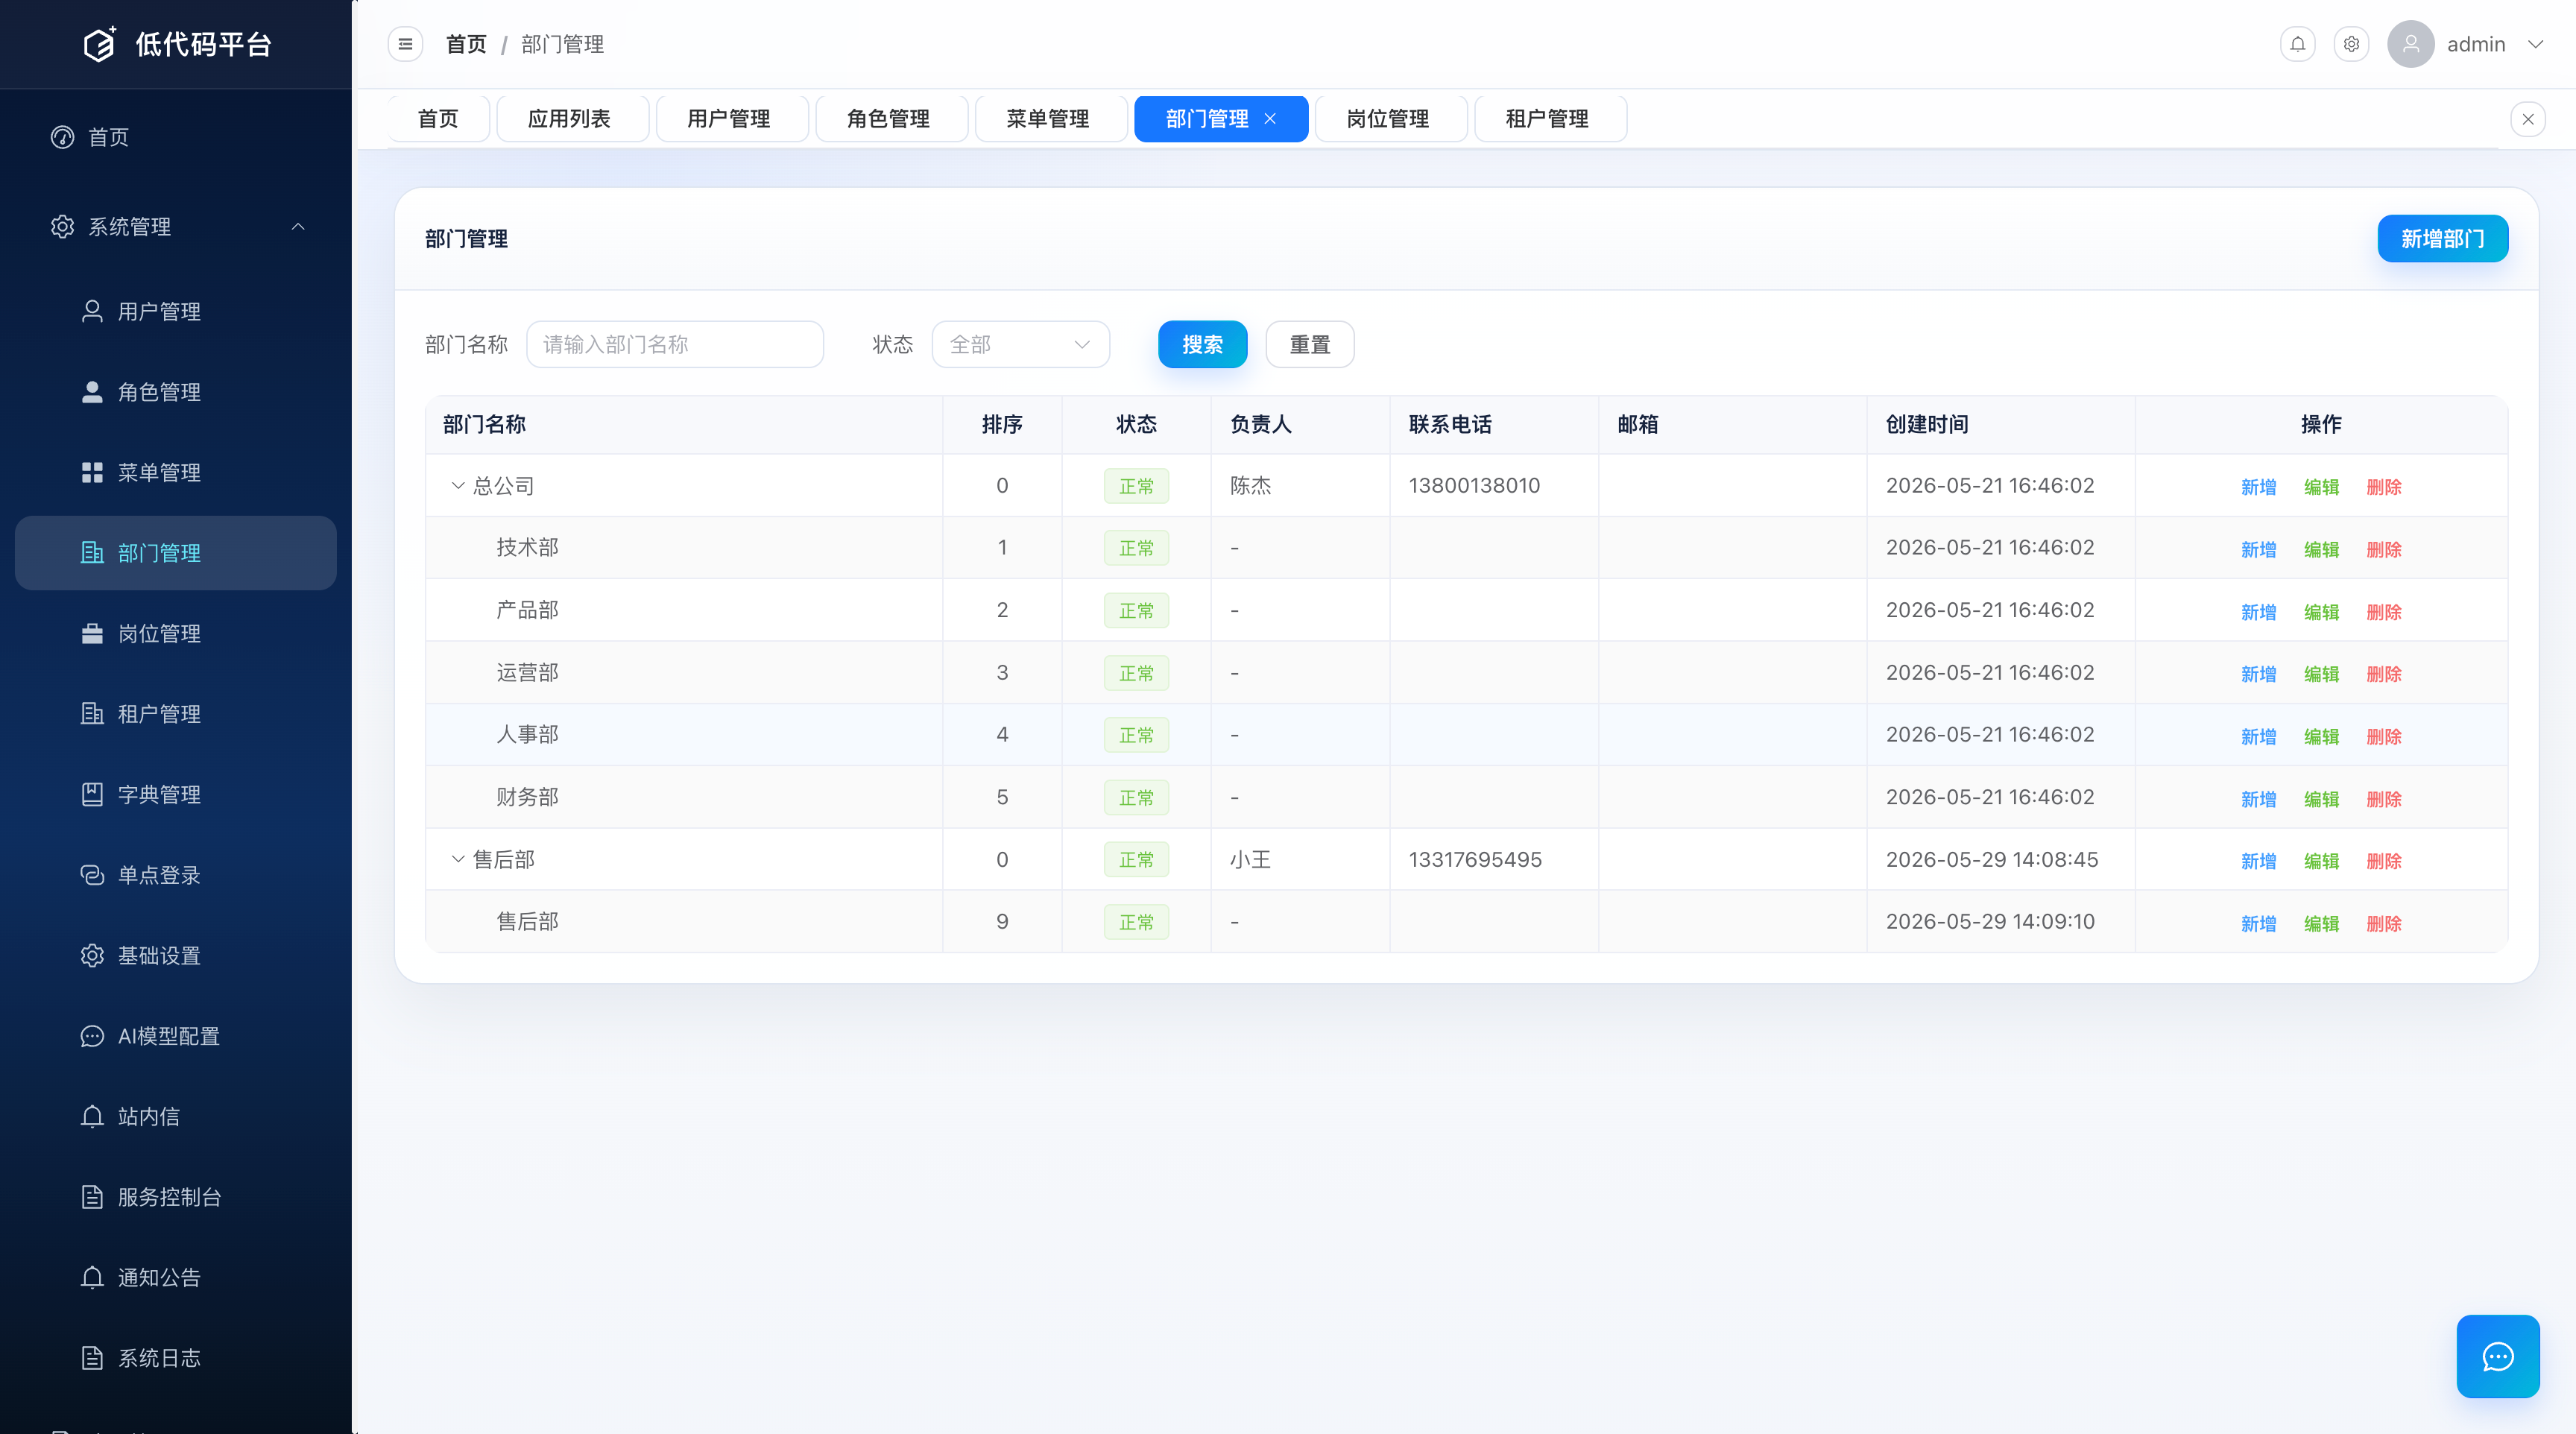Click the 部门管理 building icon in sidebar
Viewport: 2576px width, 1434px height.
tap(92, 553)
